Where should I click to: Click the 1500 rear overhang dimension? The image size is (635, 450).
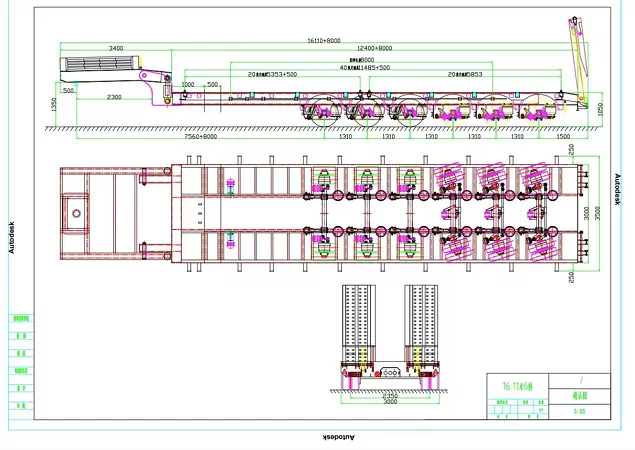click(563, 136)
